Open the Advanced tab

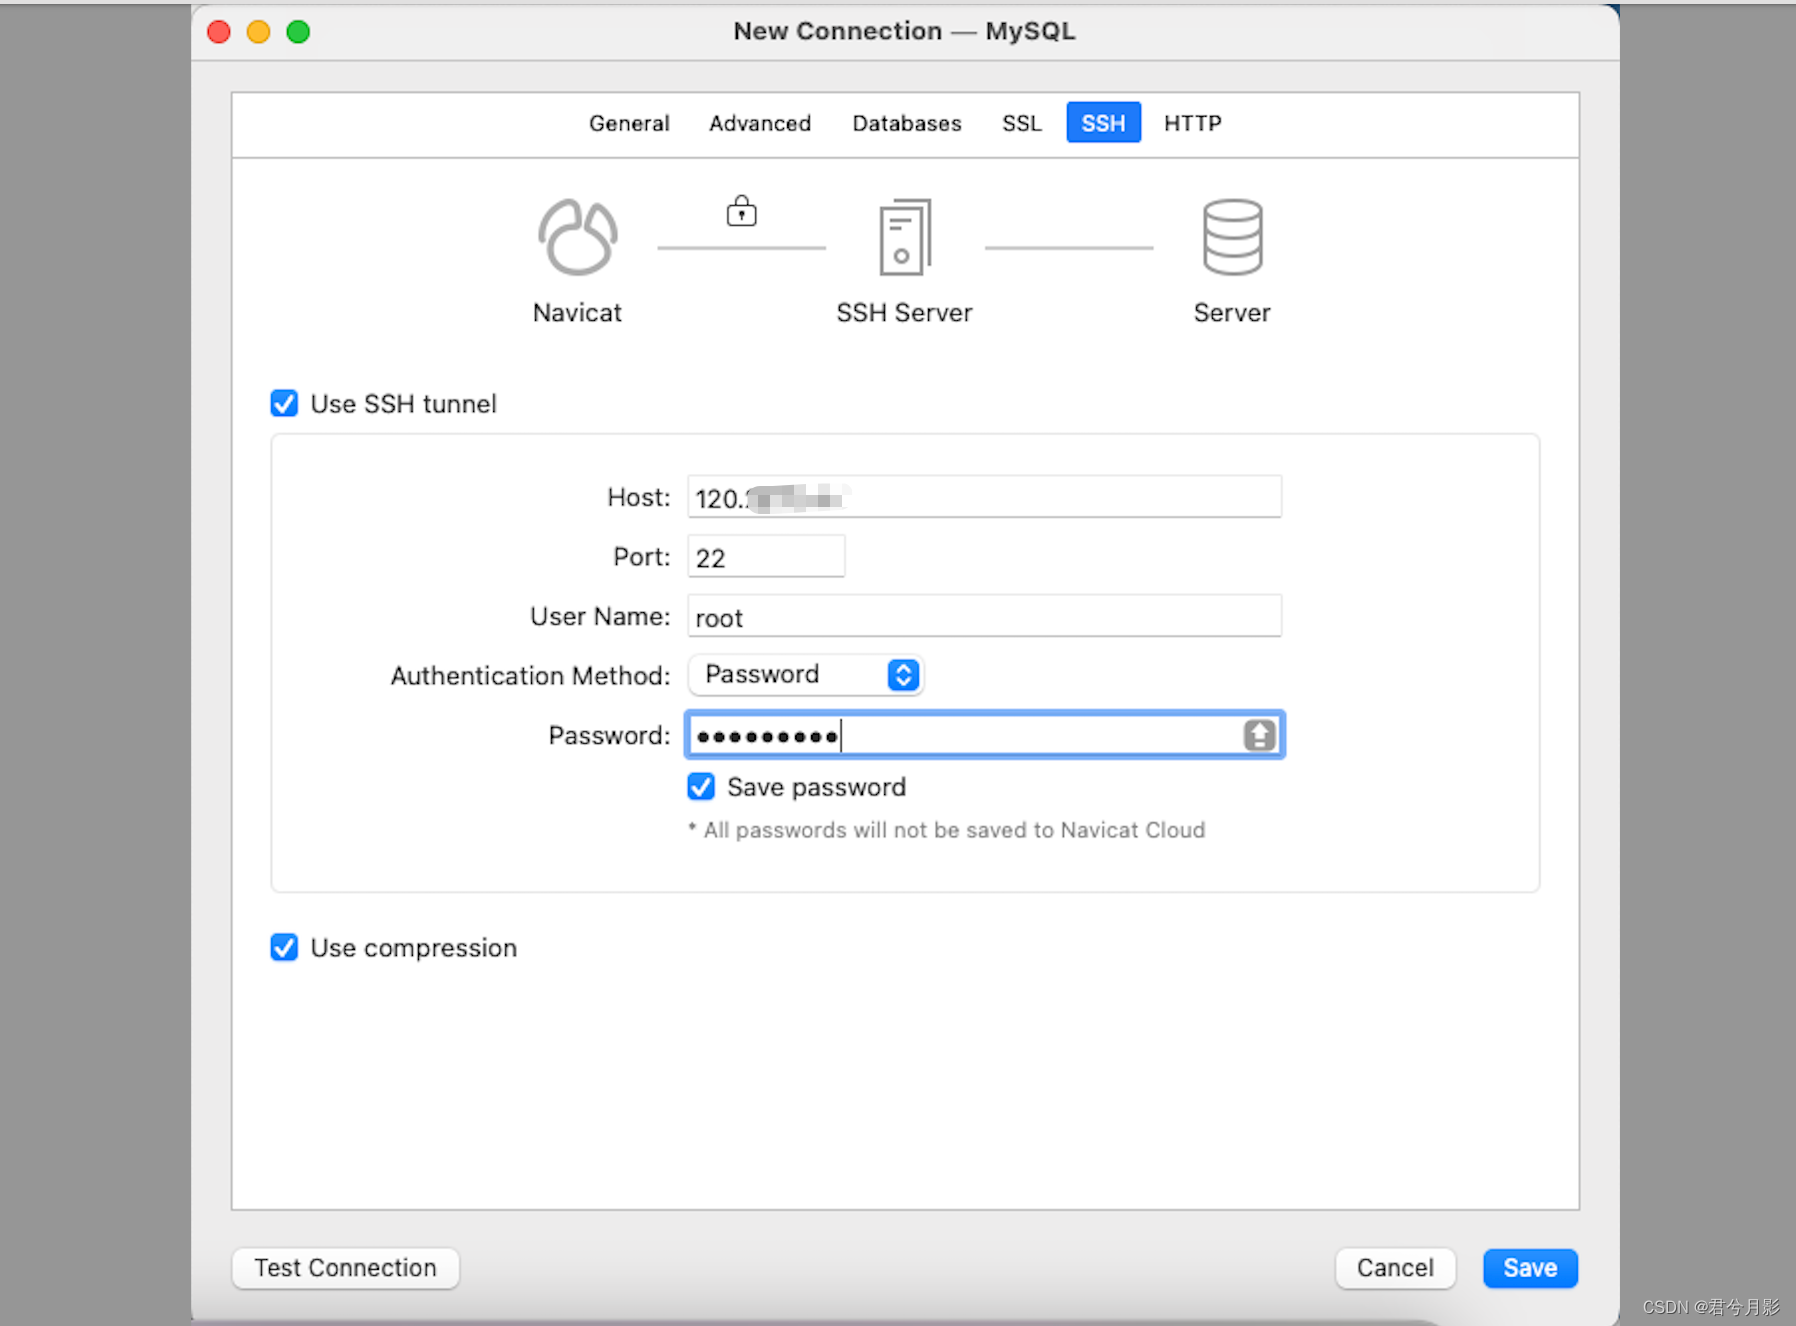tap(760, 123)
